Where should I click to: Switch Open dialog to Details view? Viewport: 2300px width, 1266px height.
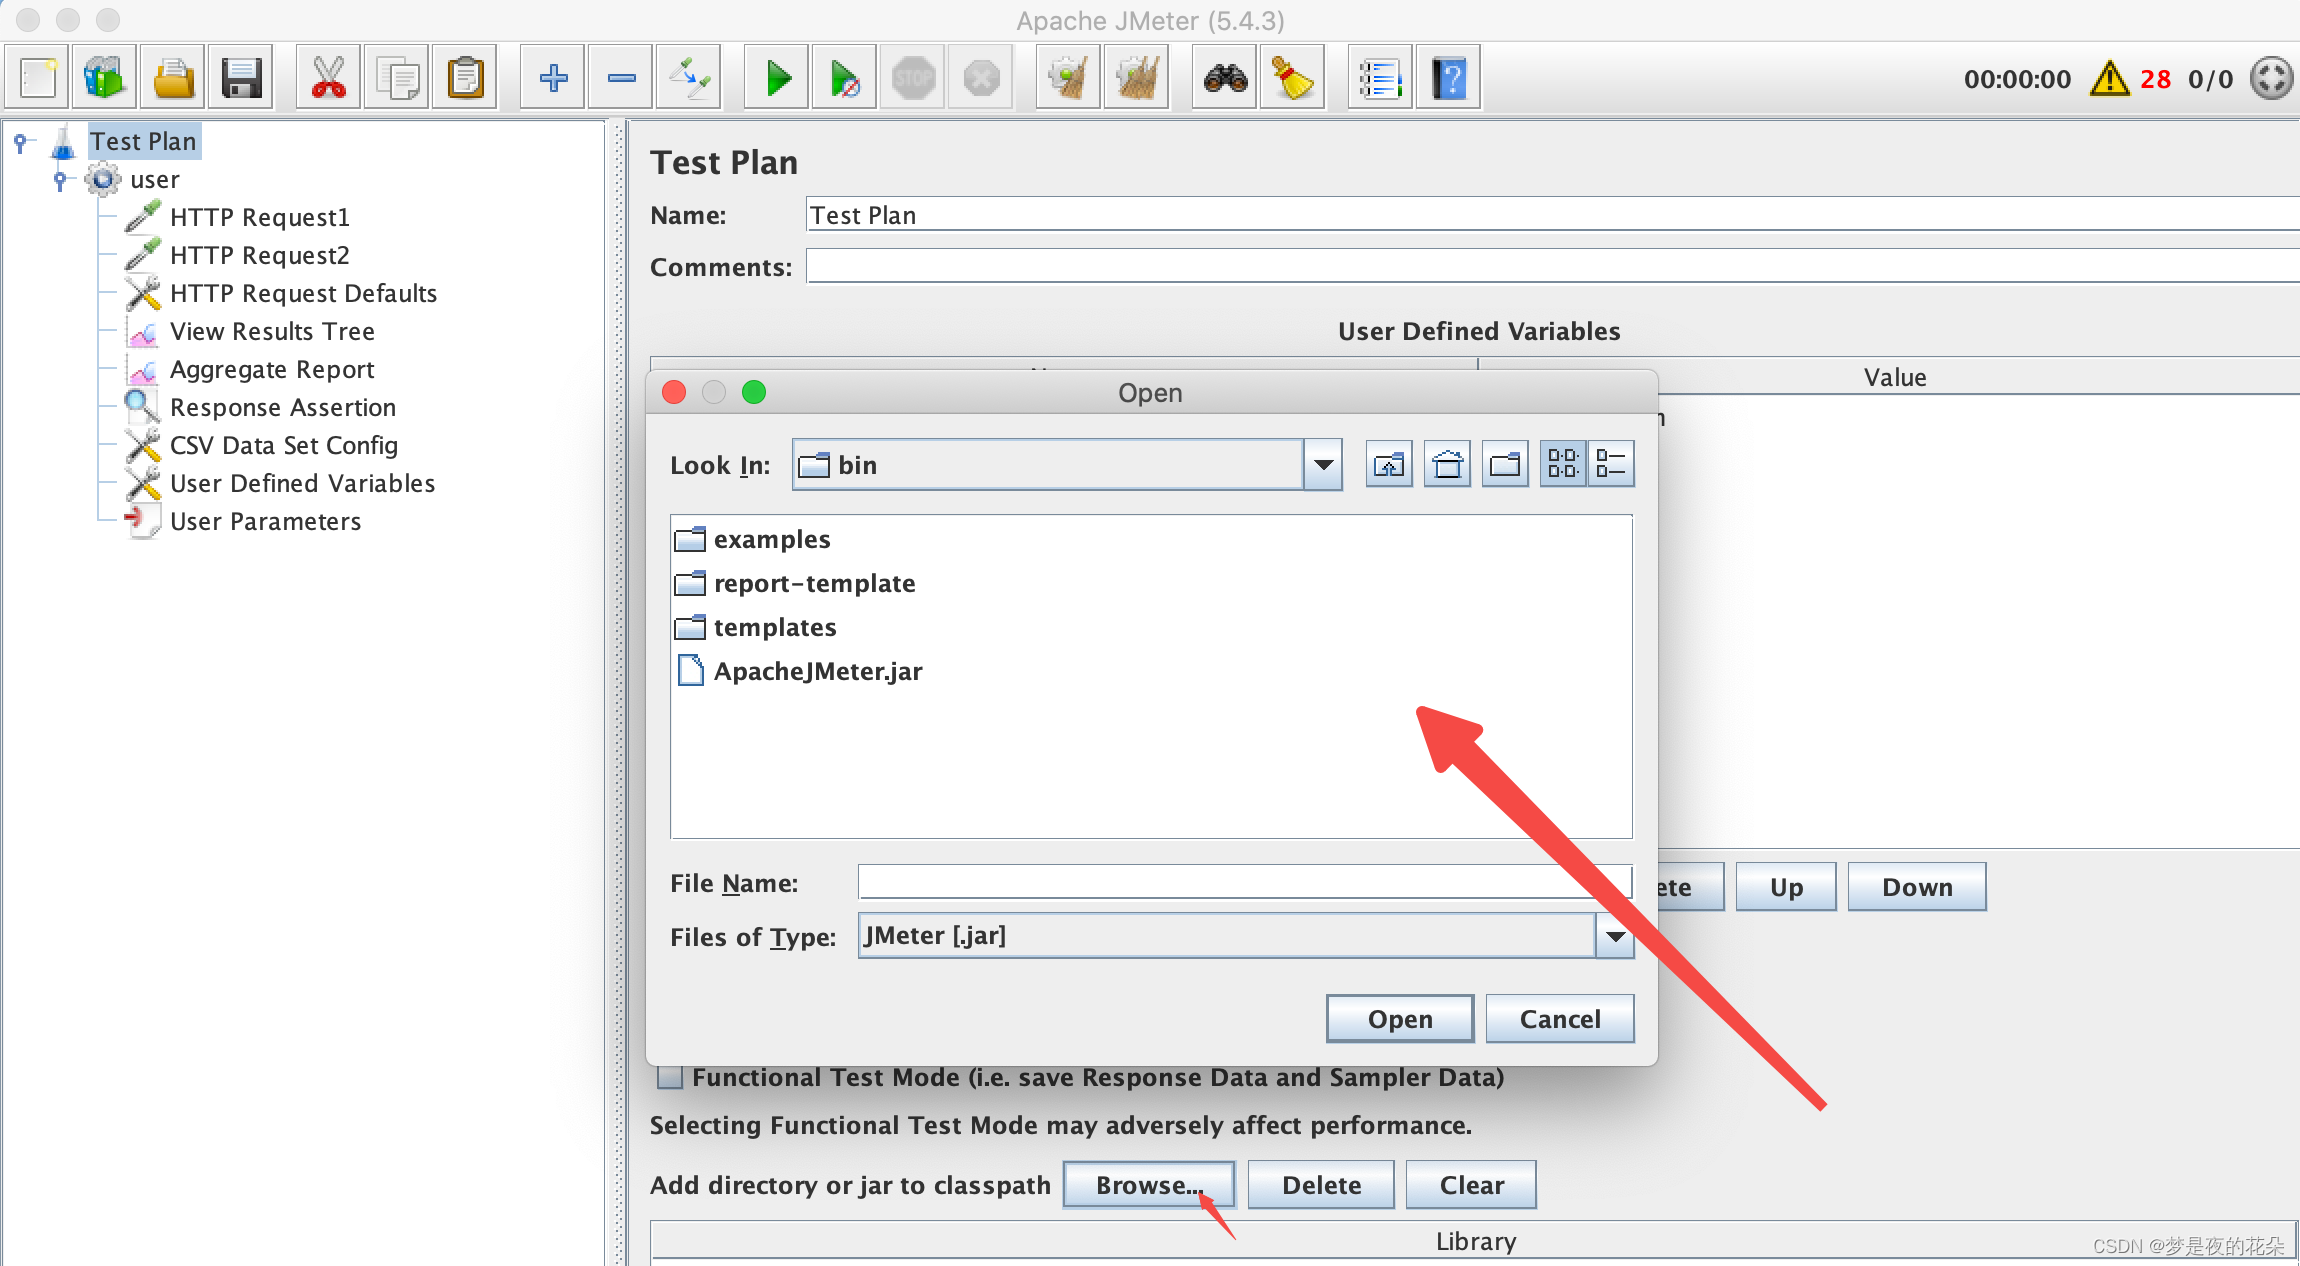coord(1611,464)
